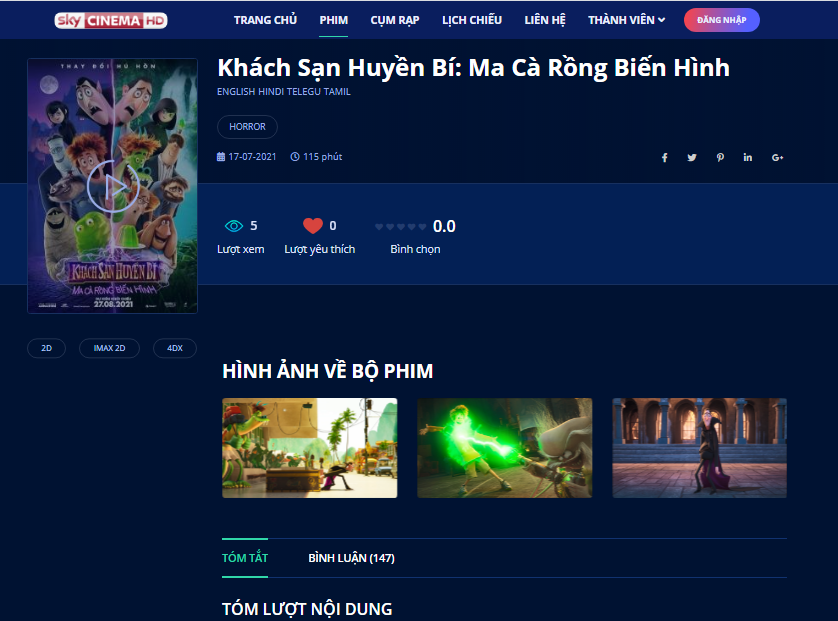Share the movie on Facebook
The height and width of the screenshot is (621, 838).
tap(664, 157)
